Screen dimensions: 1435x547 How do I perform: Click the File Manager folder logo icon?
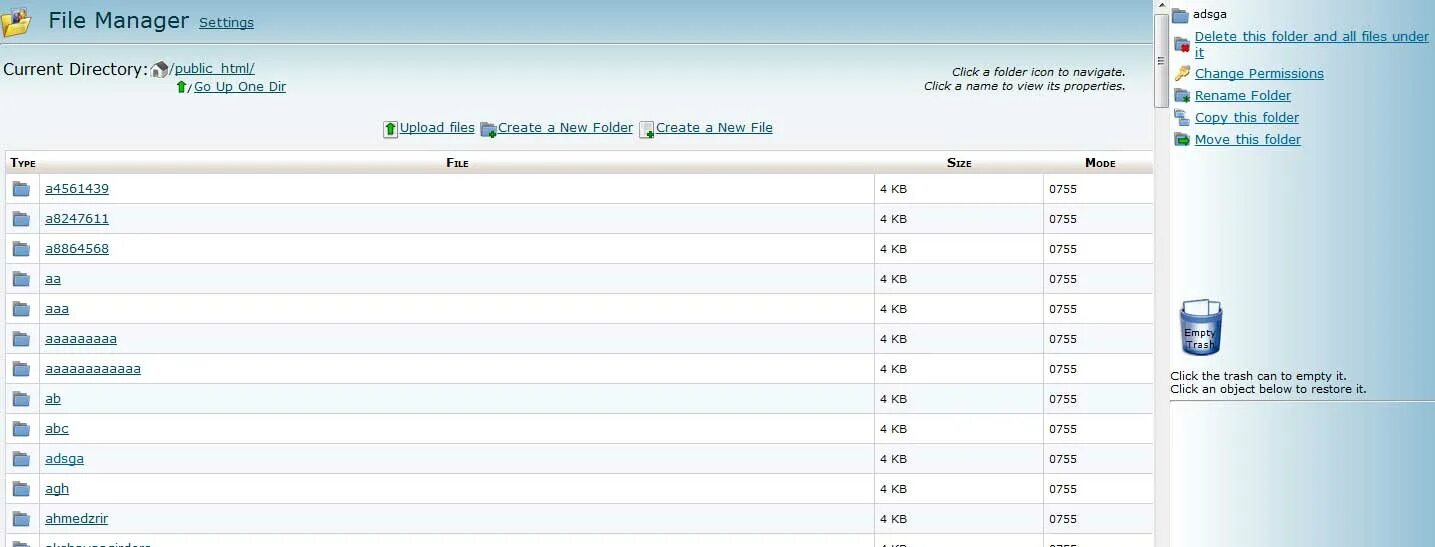click(x=16, y=22)
